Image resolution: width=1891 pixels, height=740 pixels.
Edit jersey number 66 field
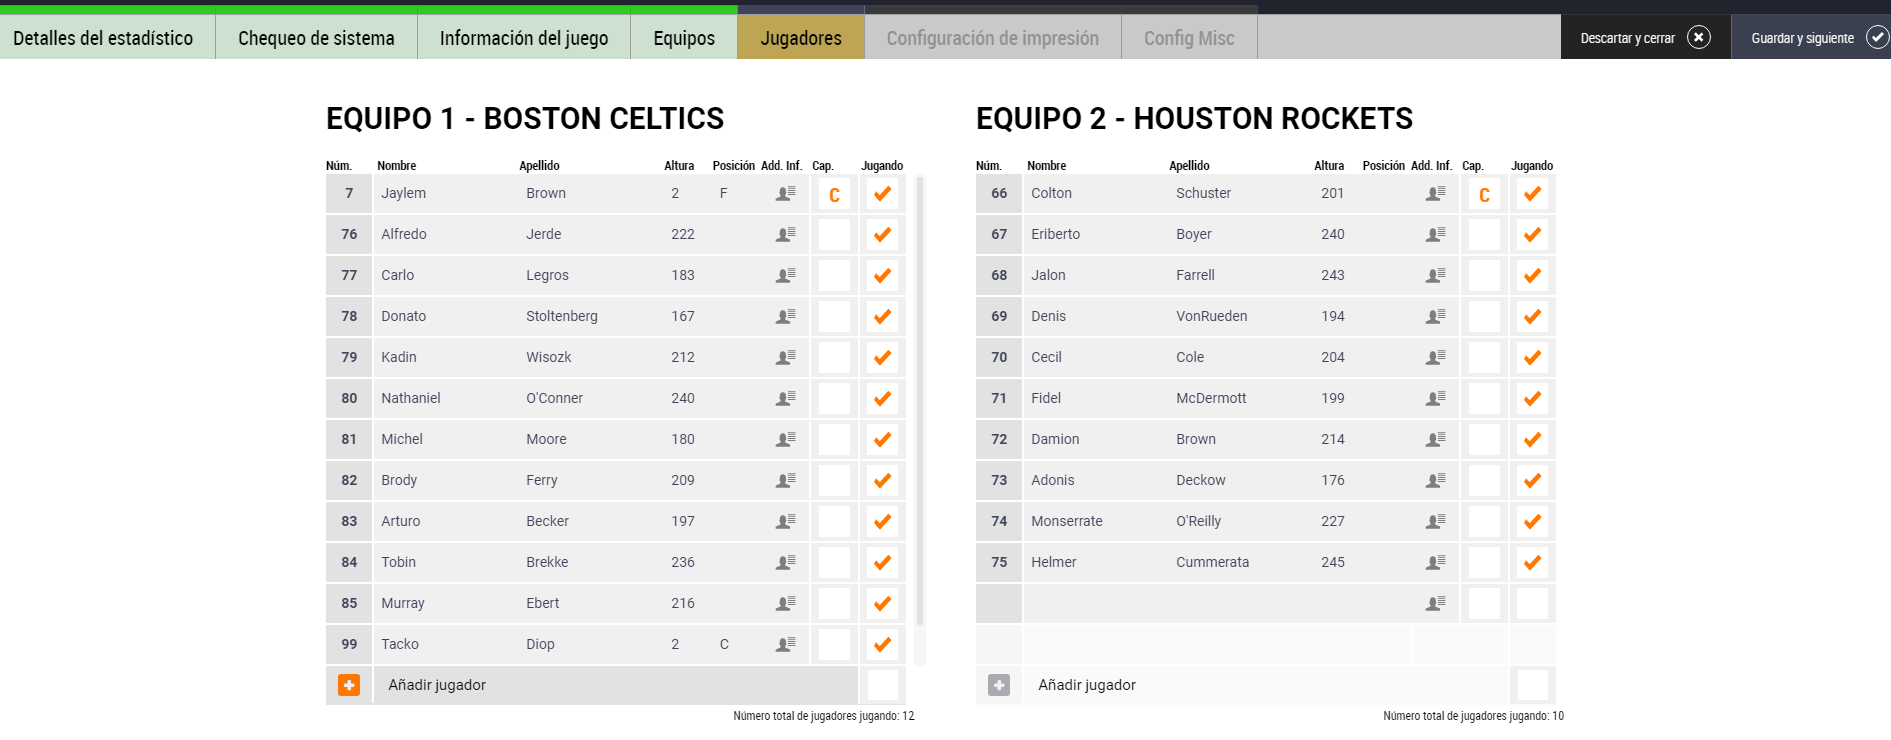click(999, 193)
